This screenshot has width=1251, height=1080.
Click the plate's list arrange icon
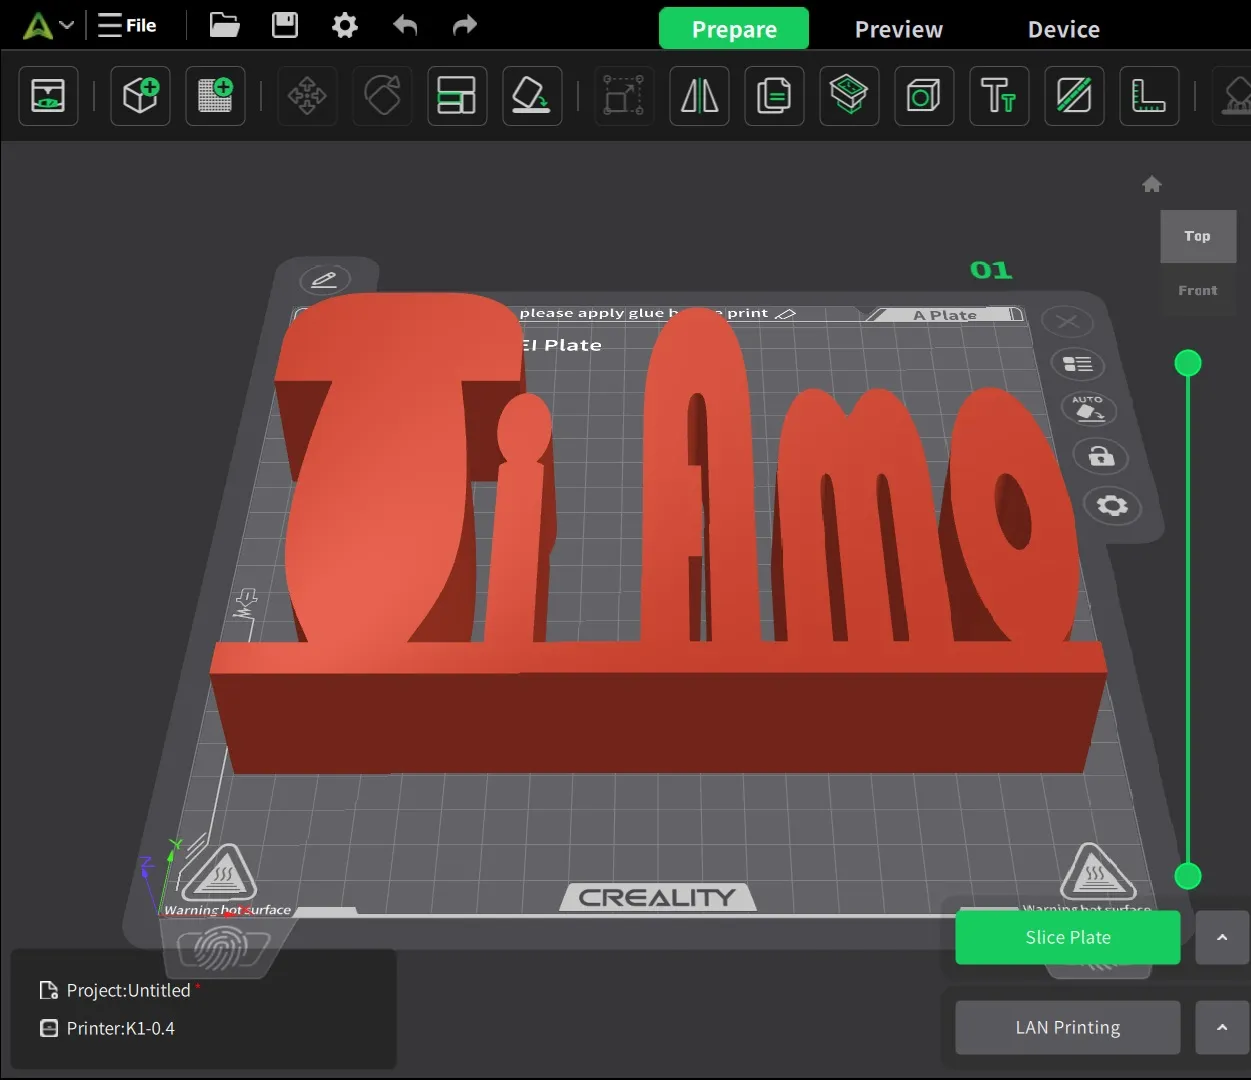click(1078, 365)
